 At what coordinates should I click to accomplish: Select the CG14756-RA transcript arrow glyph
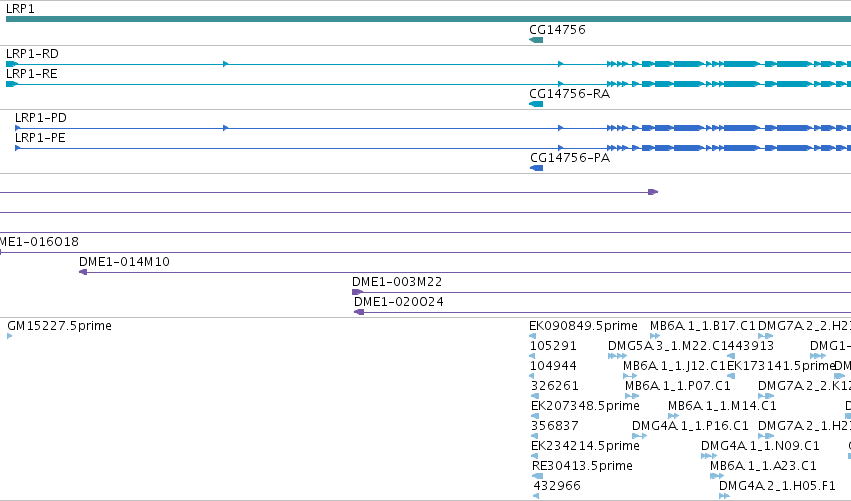tap(536, 104)
